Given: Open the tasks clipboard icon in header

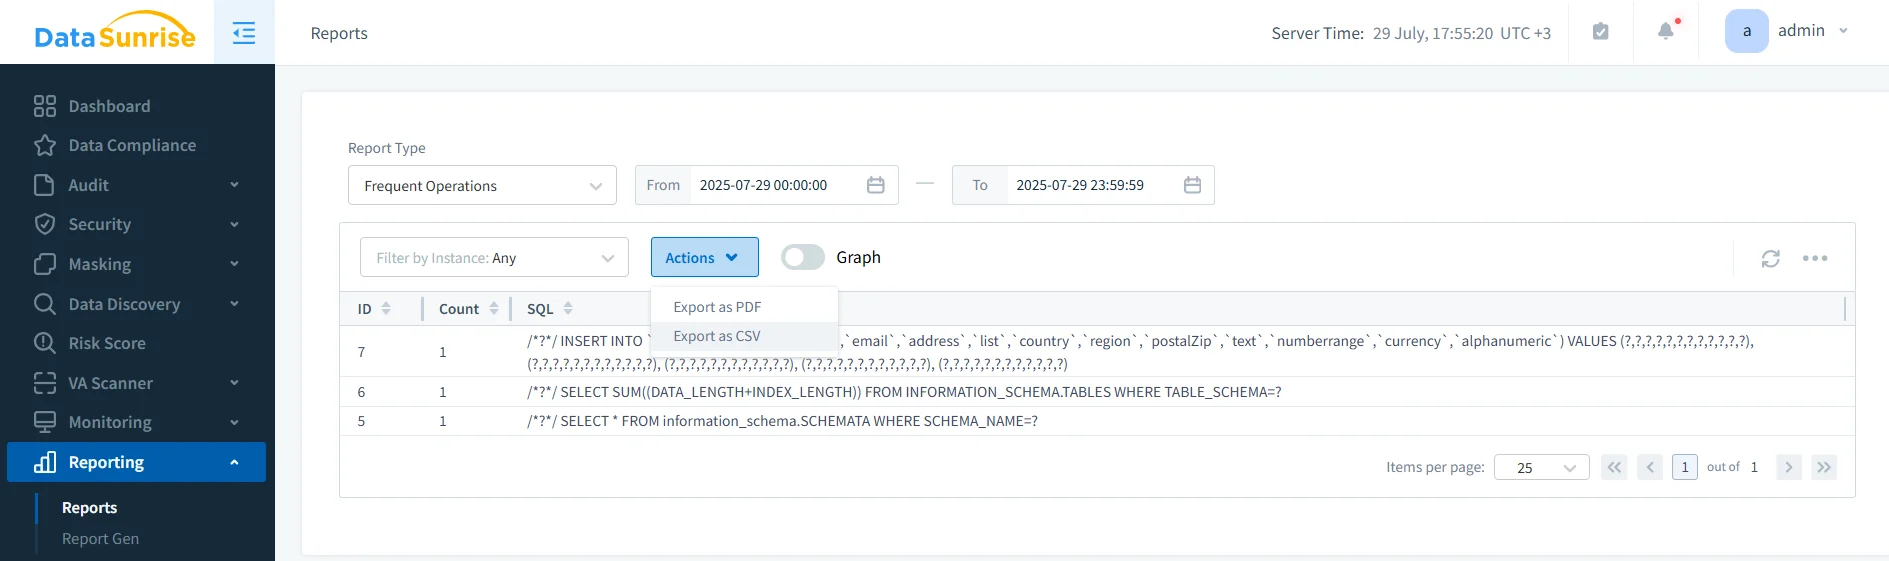Looking at the screenshot, I should coord(1600,32).
